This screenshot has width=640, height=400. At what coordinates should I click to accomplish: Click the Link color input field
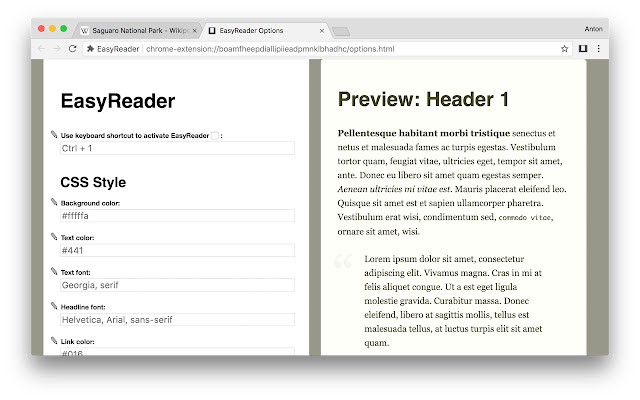[x=177, y=351]
